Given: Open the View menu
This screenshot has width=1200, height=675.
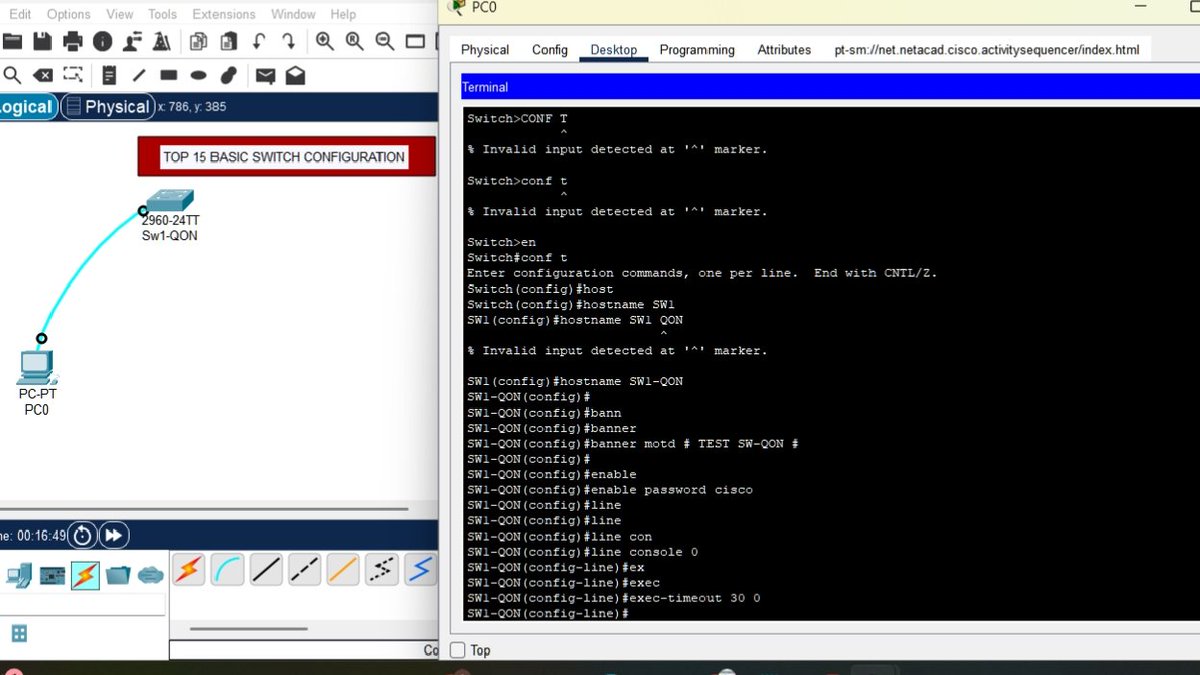Looking at the screenshot, I should pos(119,14).
